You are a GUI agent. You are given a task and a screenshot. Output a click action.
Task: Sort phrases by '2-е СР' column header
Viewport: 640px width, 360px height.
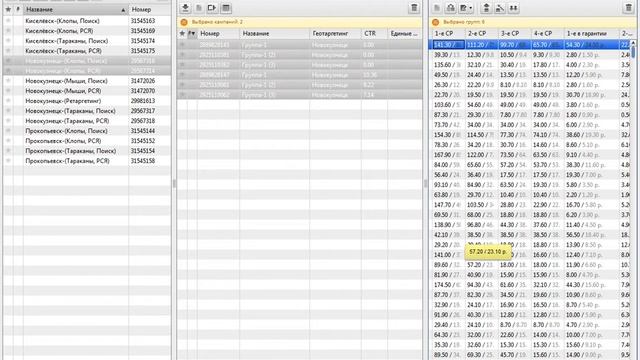(x=482, y=33)
